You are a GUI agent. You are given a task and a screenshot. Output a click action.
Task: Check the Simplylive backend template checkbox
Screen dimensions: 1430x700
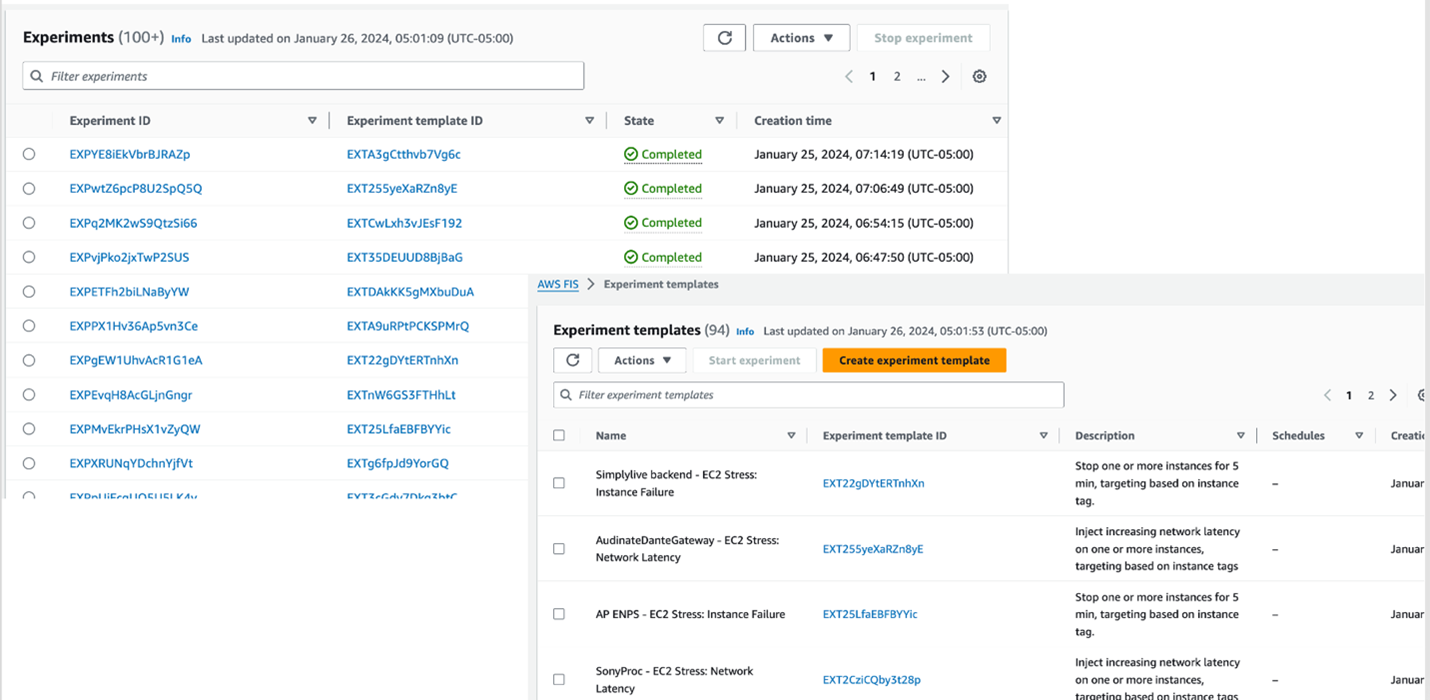[558, 482]
